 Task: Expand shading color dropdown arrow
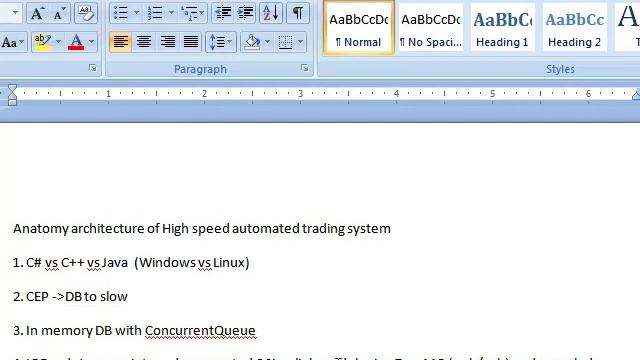tap(267, 42)
